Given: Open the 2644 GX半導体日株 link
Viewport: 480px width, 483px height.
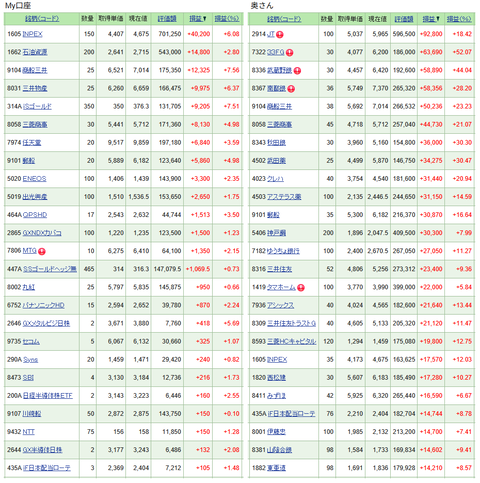Looking at the screenshot, I should tap(42, 450).
